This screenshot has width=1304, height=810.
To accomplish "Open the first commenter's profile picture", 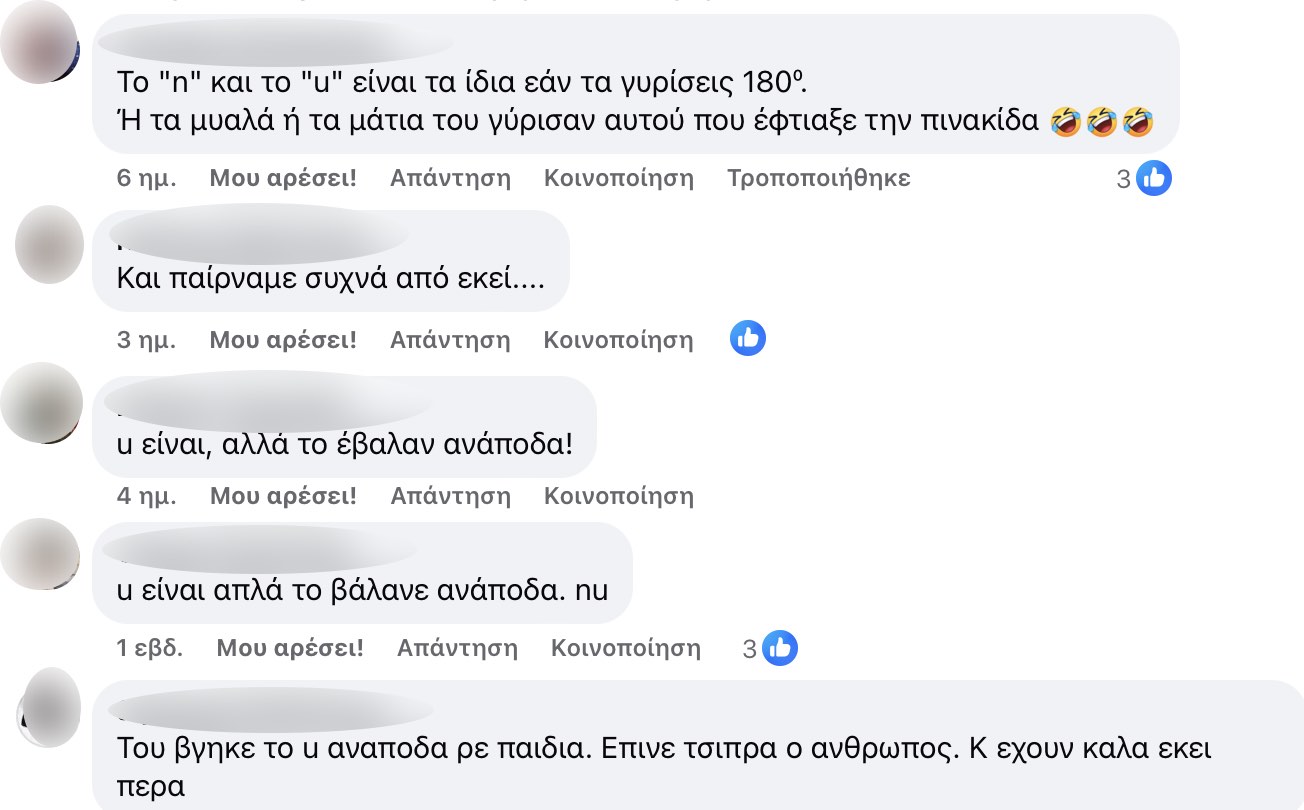I will [40, 43].
